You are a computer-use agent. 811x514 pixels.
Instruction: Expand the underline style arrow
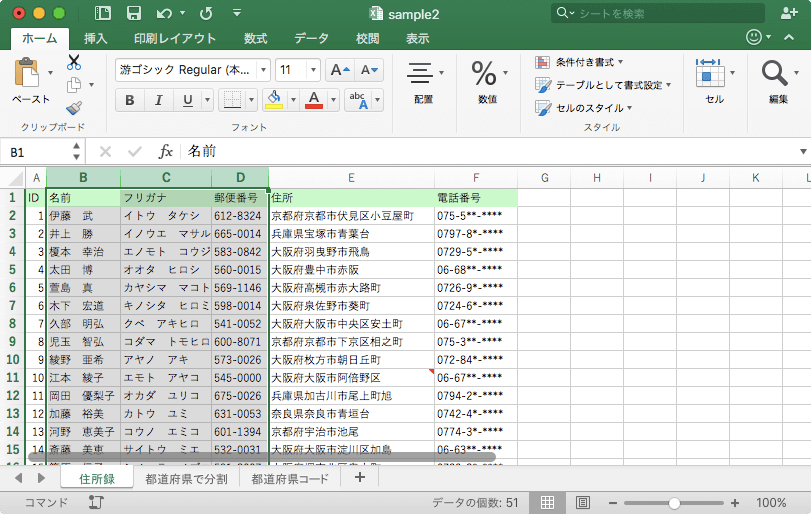(x=207, y=100)
